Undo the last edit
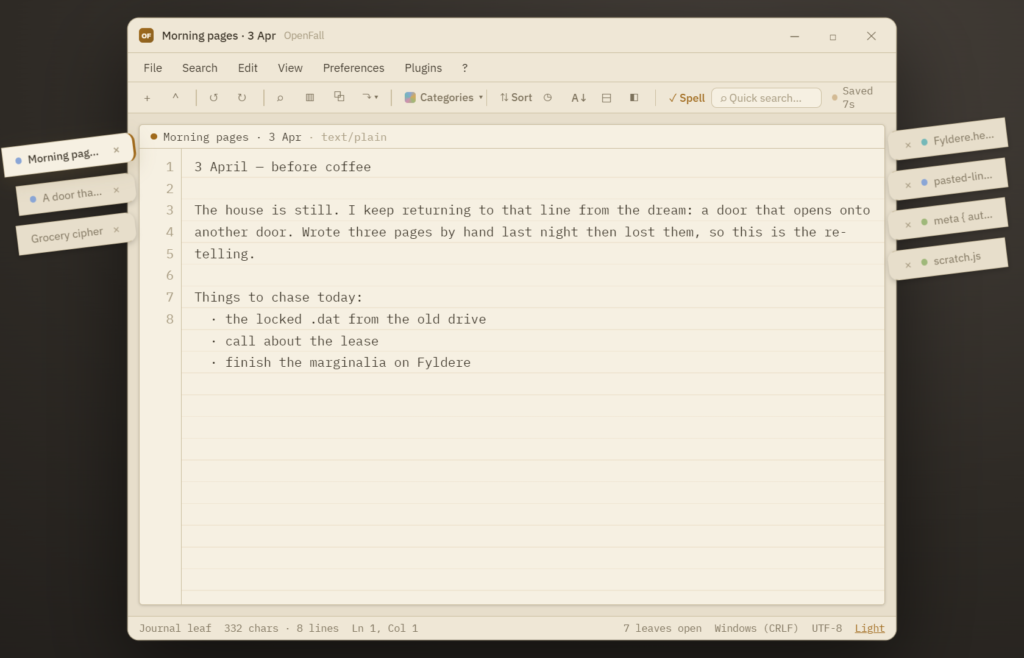Screen dimensions: 1024x658 (214, 98)
